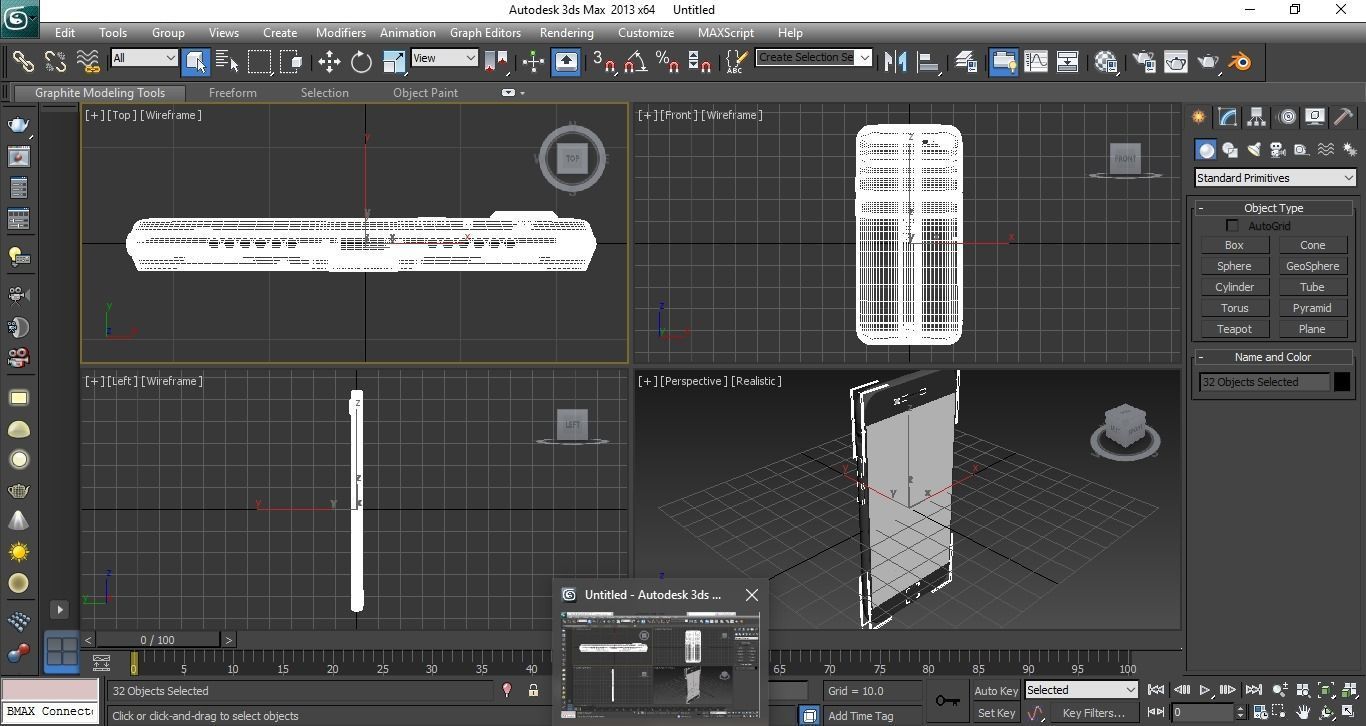Click the object color swatch

click(x=1341, y=382)
